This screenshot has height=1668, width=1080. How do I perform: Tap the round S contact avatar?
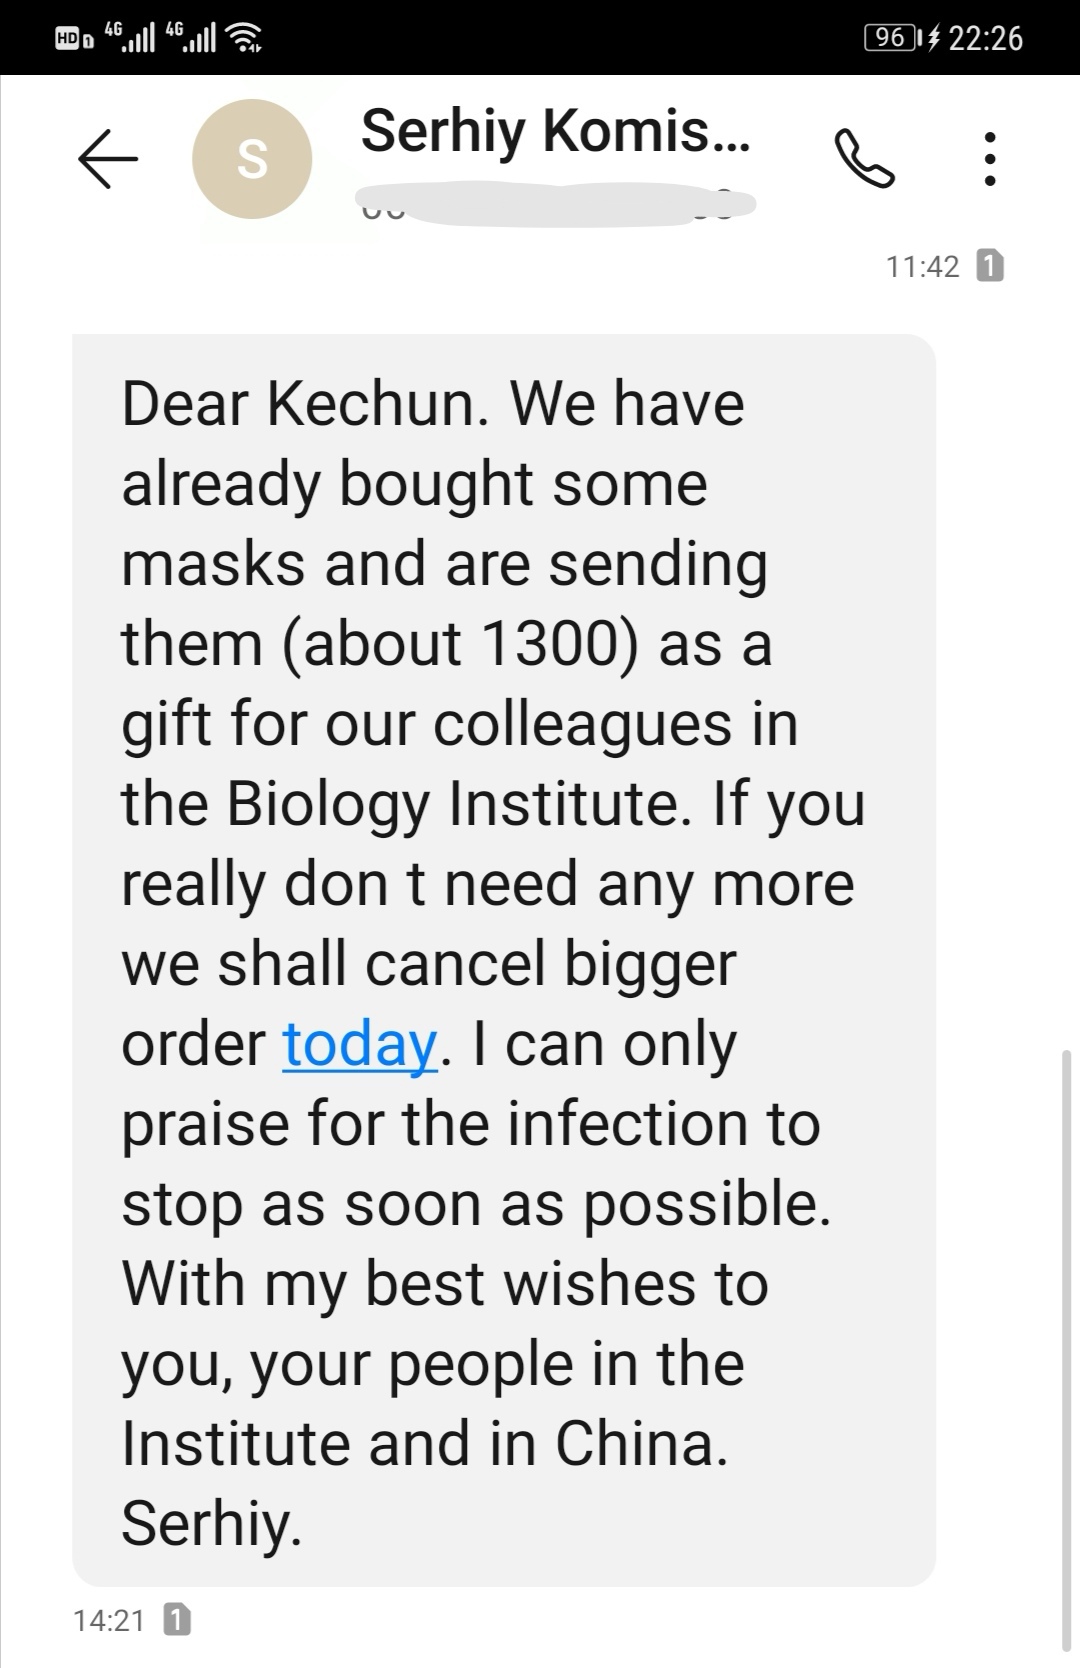coord(252,159)
